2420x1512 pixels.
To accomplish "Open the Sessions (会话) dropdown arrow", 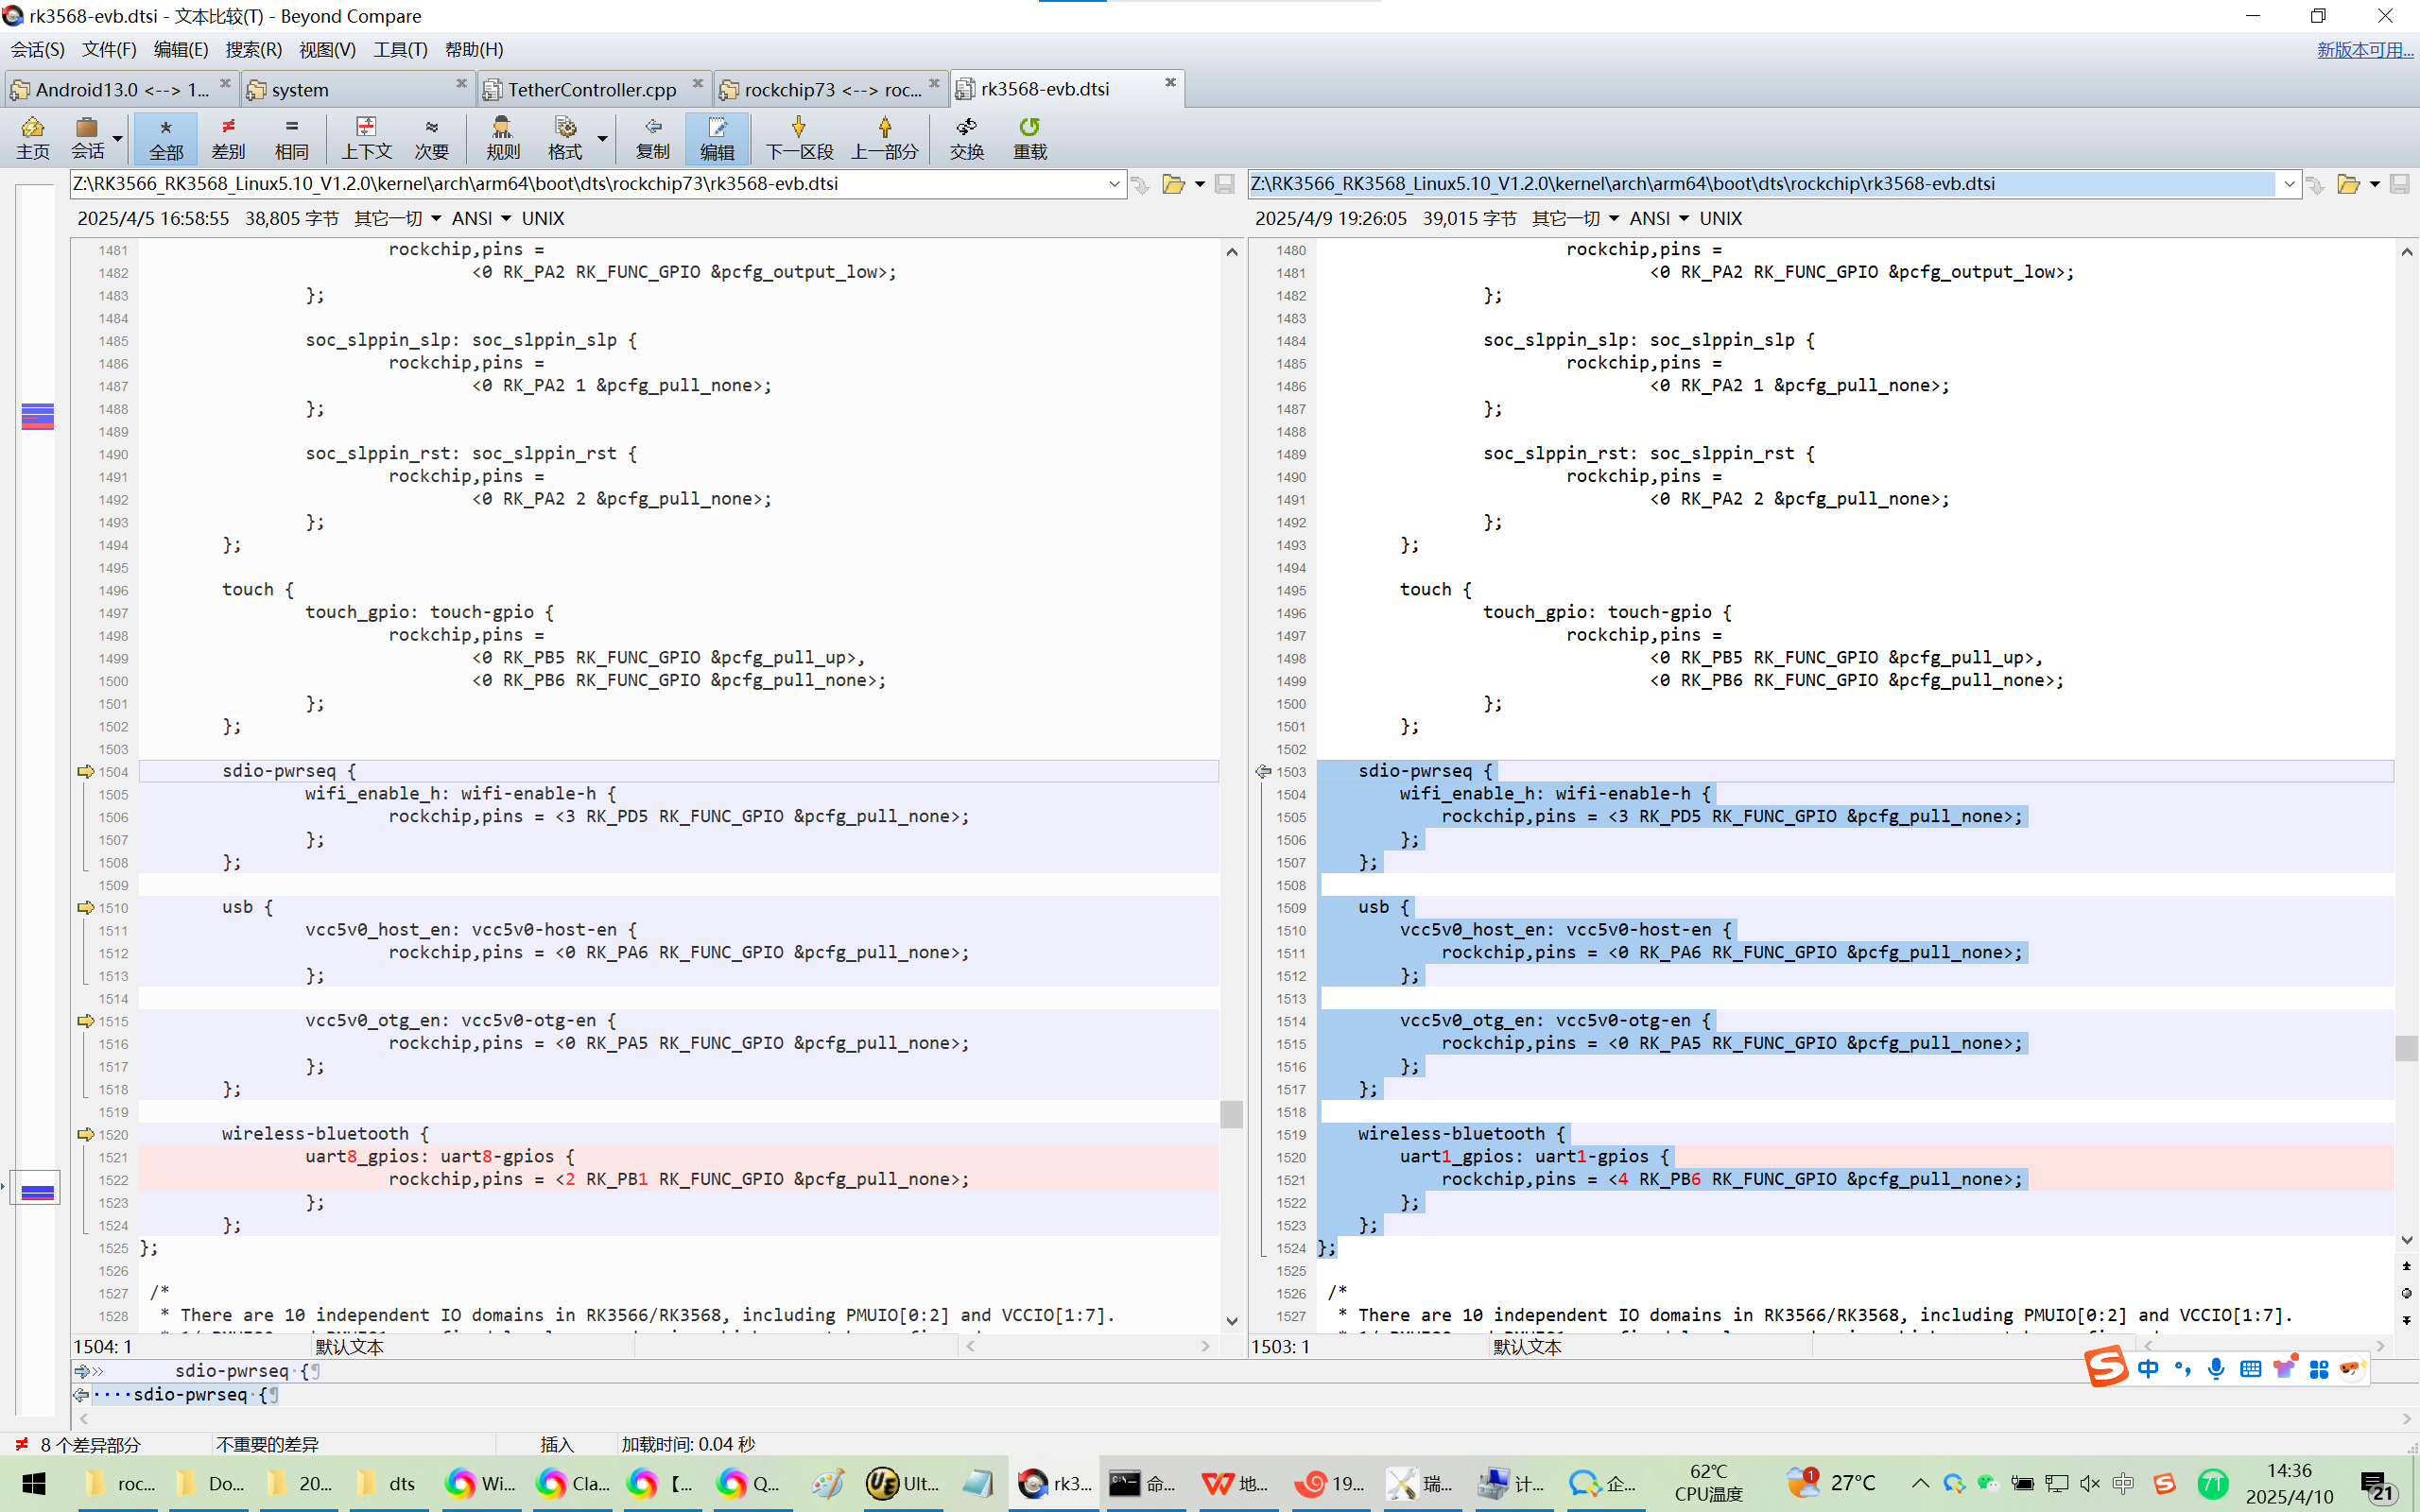I will [118, 138].
